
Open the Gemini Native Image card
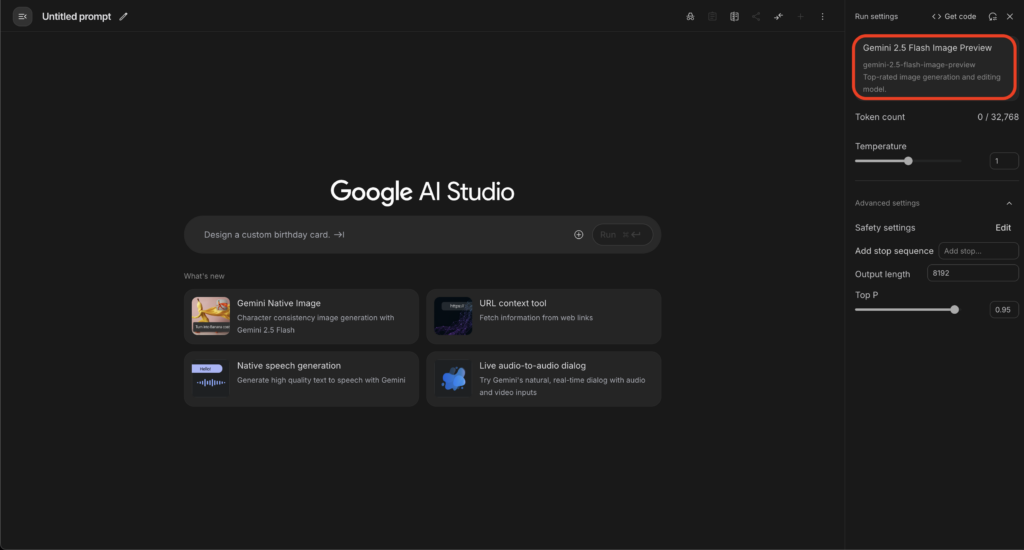pos(301,317)
